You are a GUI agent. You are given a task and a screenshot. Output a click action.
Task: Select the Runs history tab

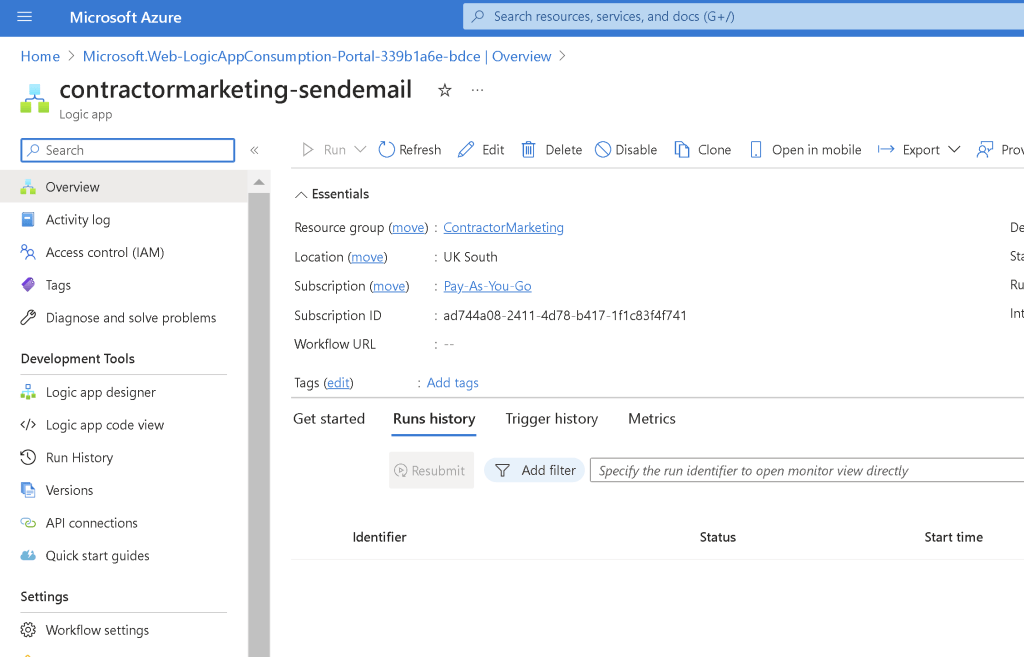[x=434, y=419]
